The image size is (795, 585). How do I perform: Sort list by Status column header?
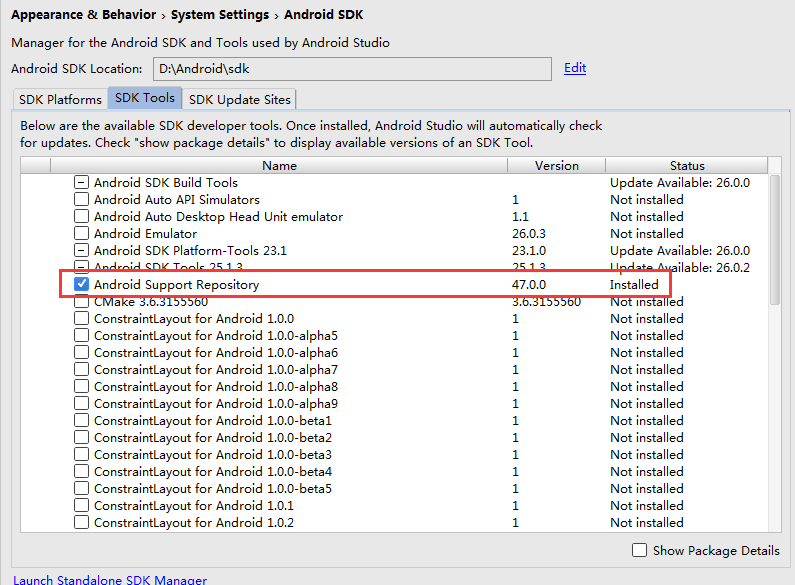point(687,166)
